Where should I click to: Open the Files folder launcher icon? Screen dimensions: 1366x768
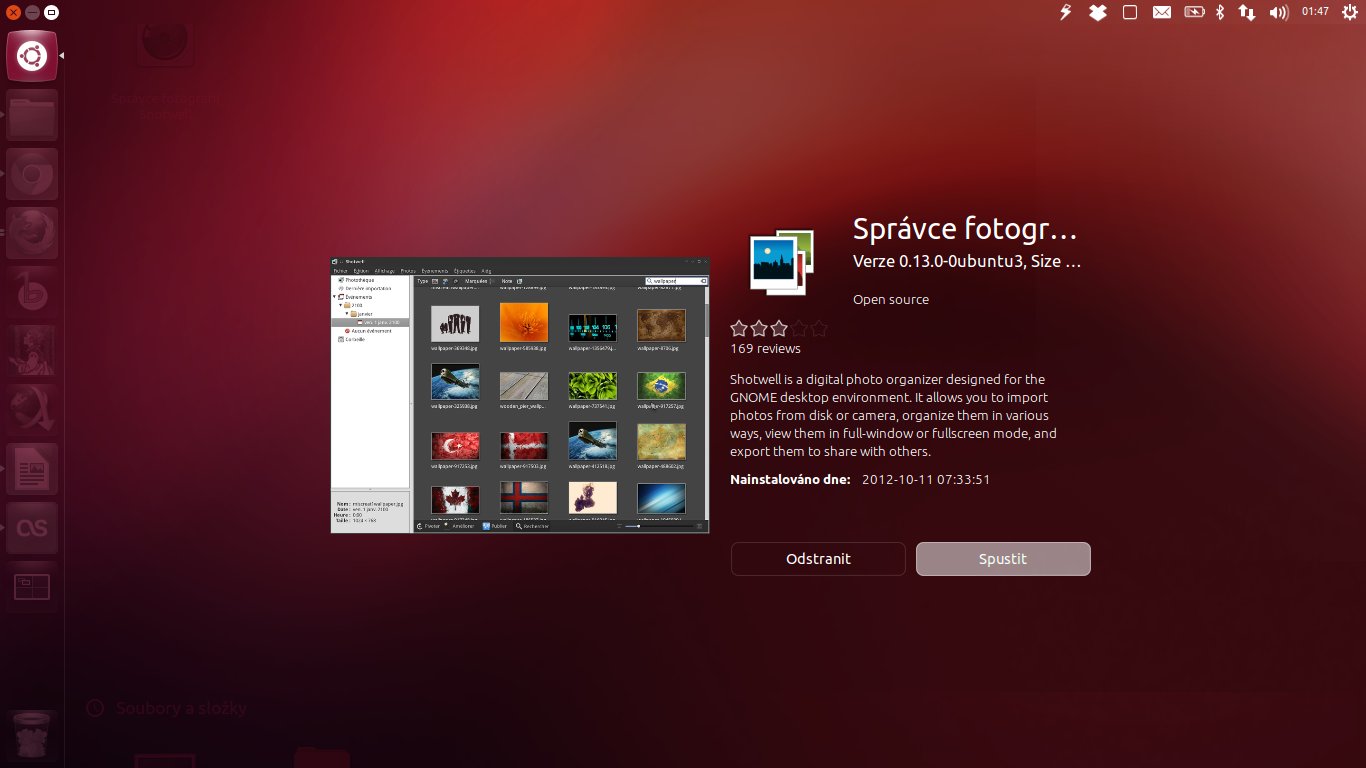tap(32, 115)
